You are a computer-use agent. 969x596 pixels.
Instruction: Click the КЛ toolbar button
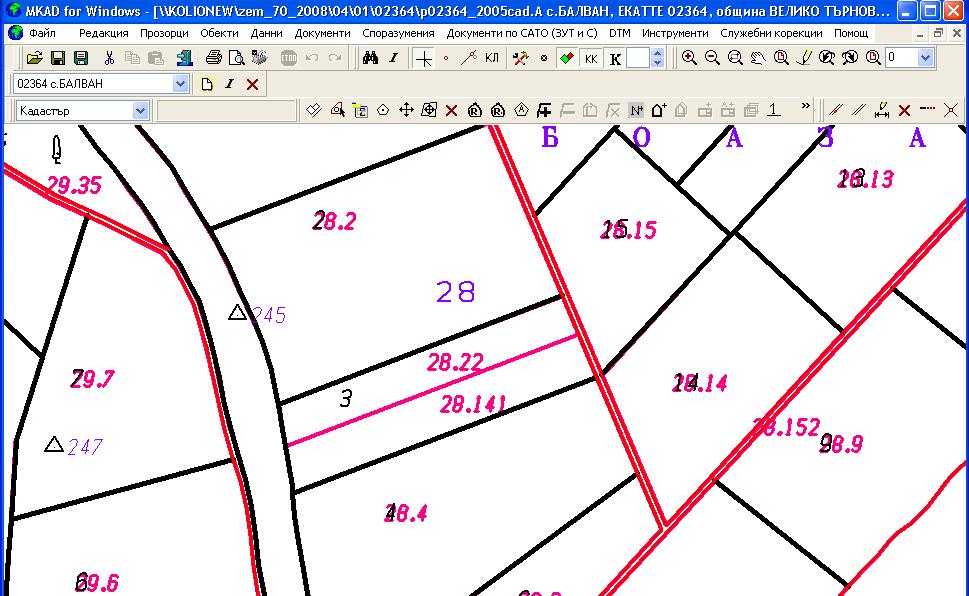click(x=492, y=58)
